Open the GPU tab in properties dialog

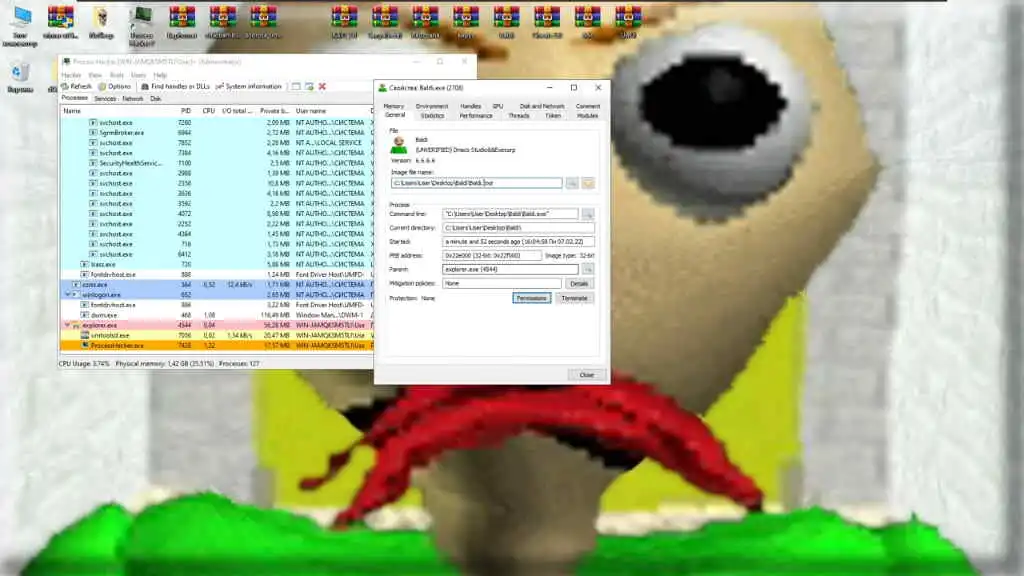[498, 106]
